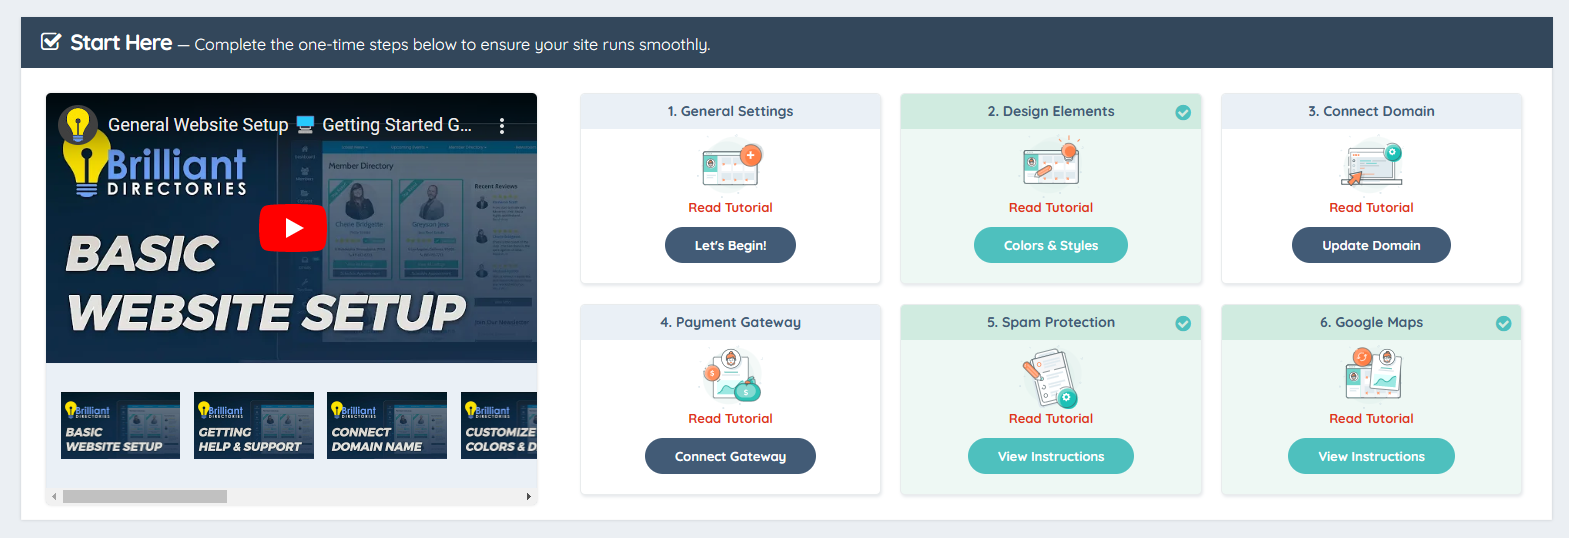1569x538 pixels.
Task: Read Tutorial for Connect Domain
Action: coord(1371,207)
